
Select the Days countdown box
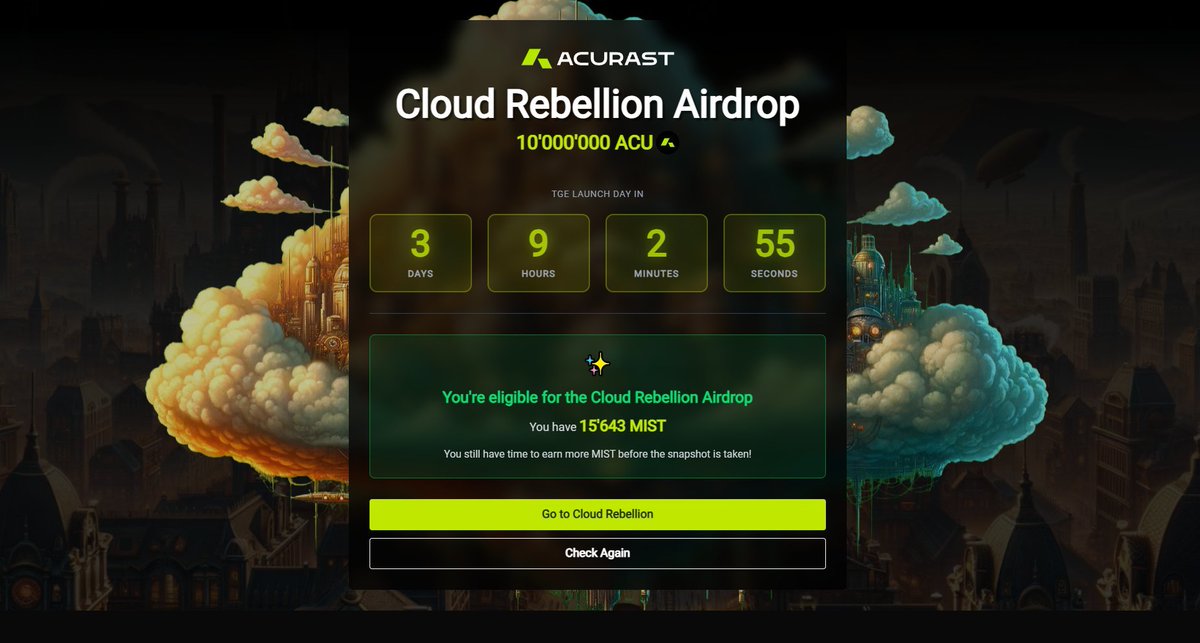coord(420,253)
